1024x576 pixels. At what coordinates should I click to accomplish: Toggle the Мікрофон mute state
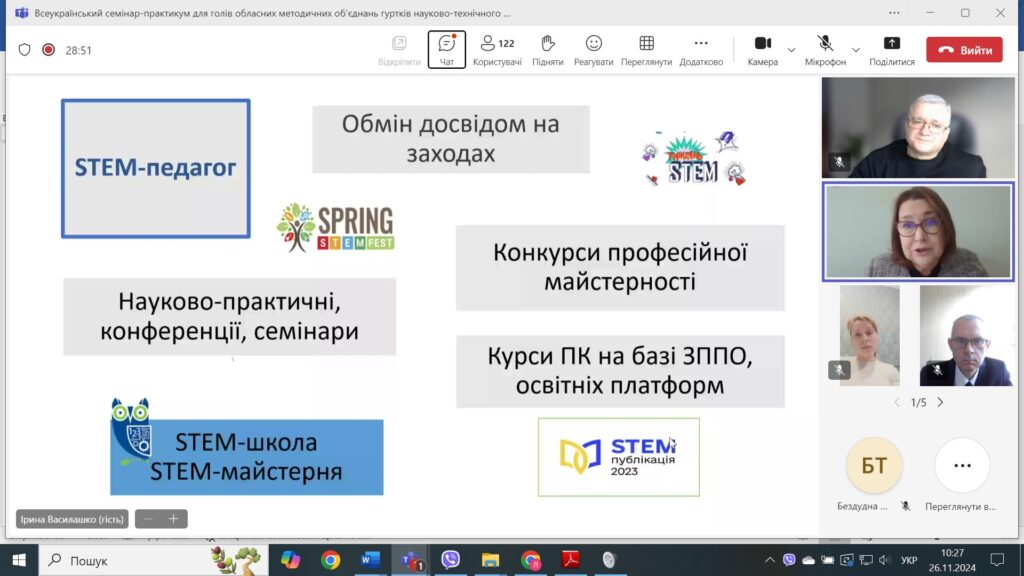pyautogui.click(x=825, y=50)
